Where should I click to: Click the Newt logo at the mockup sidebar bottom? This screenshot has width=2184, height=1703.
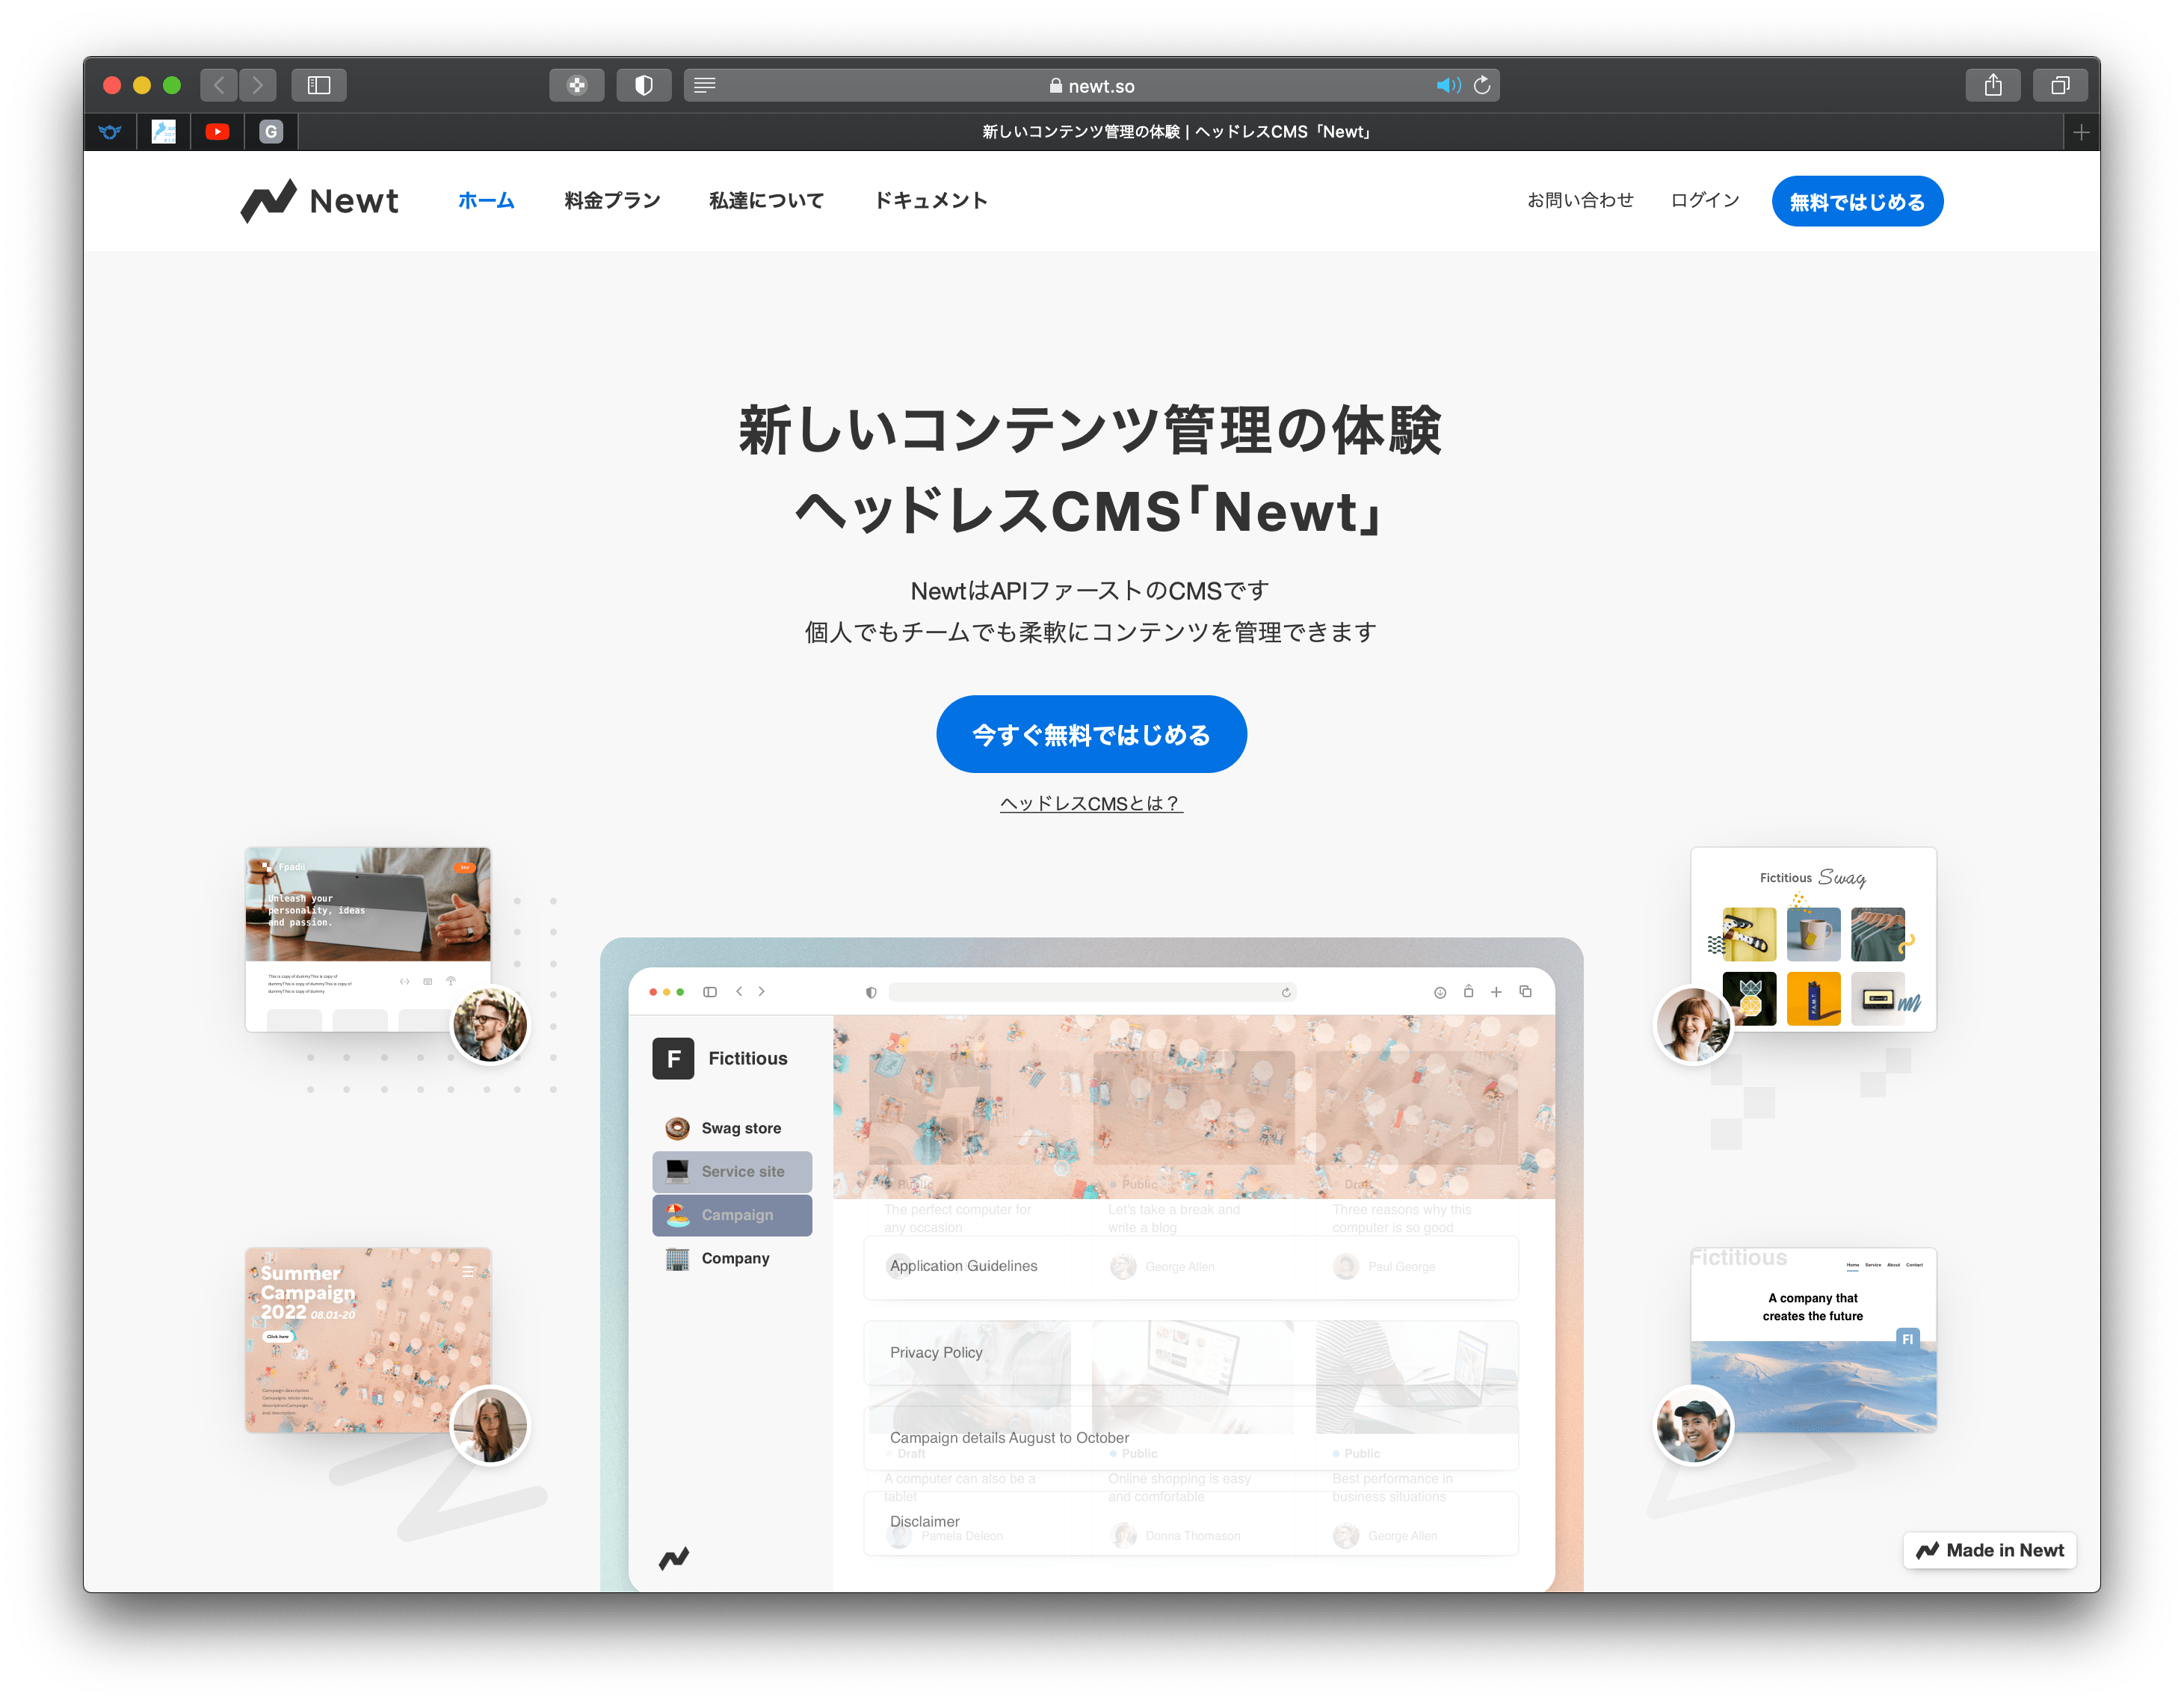[x=674, y=1558]
